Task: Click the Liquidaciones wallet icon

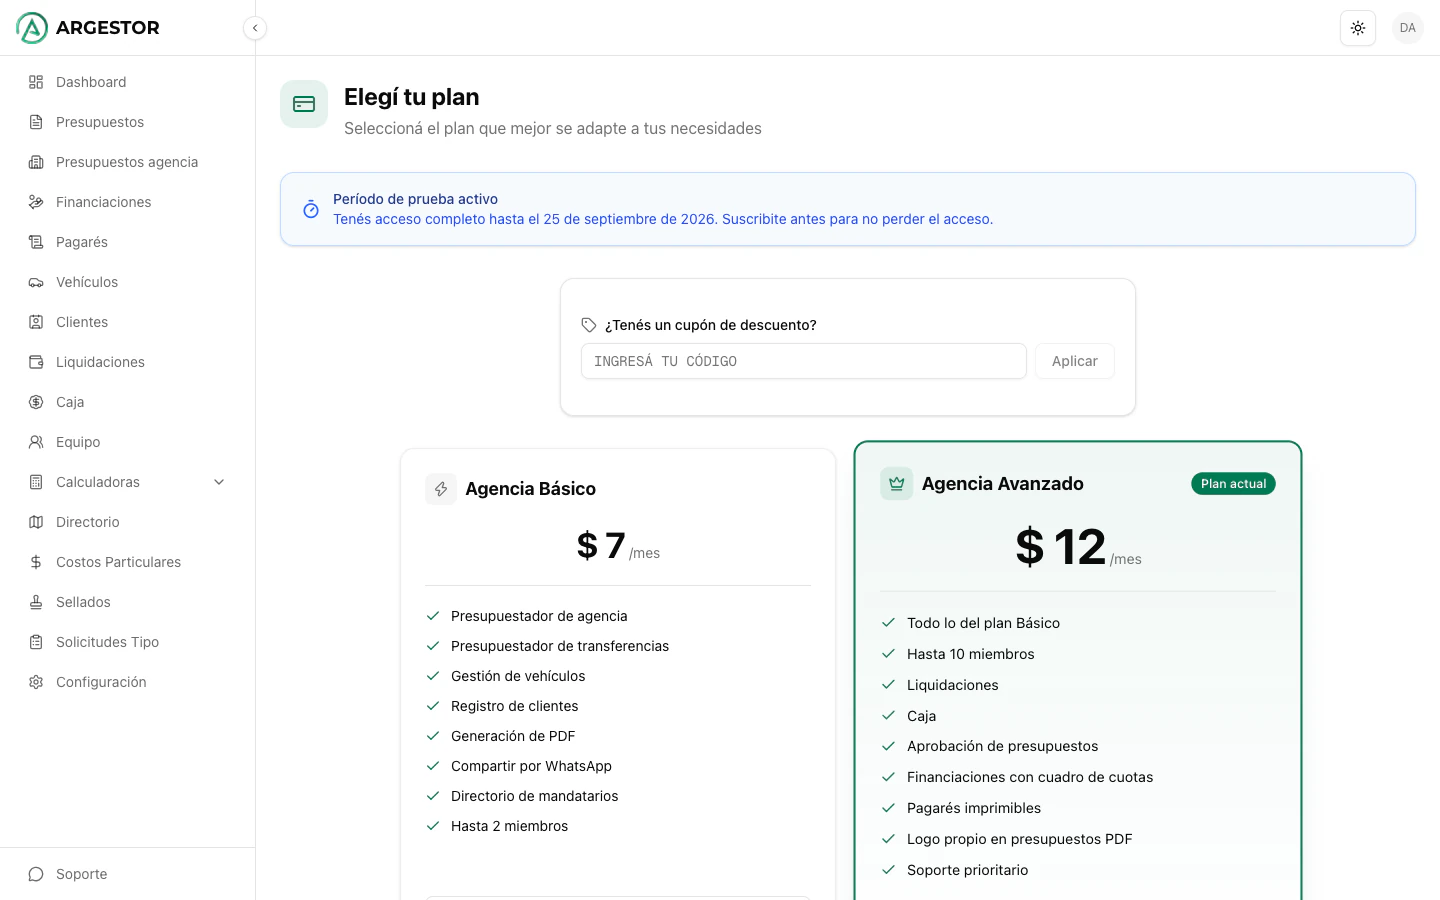Action: 36,362
